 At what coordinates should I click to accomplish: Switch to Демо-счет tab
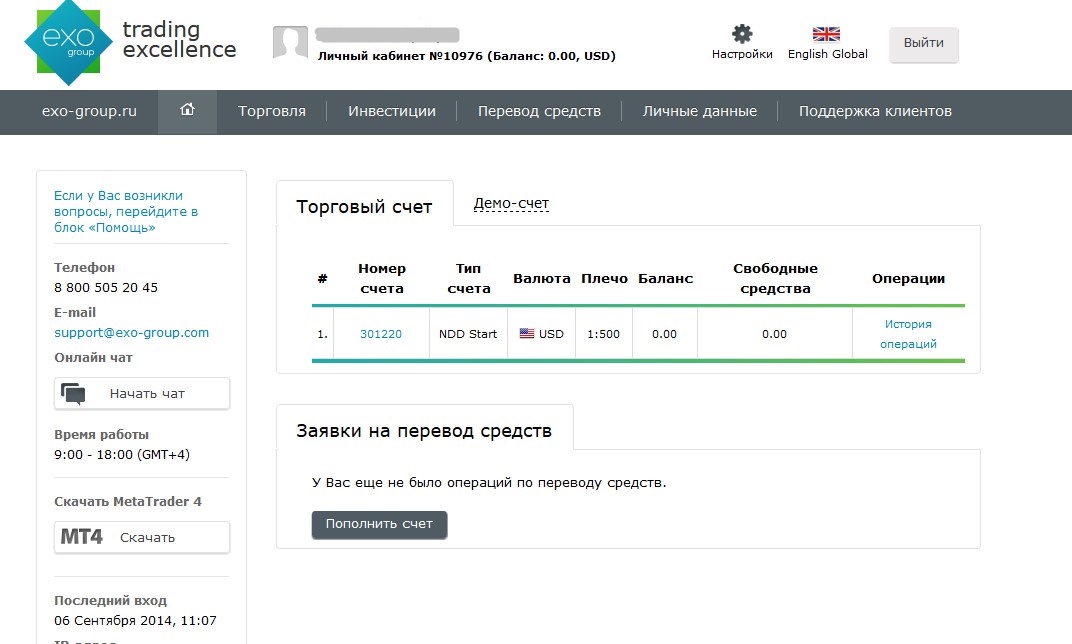pos(511,203)
